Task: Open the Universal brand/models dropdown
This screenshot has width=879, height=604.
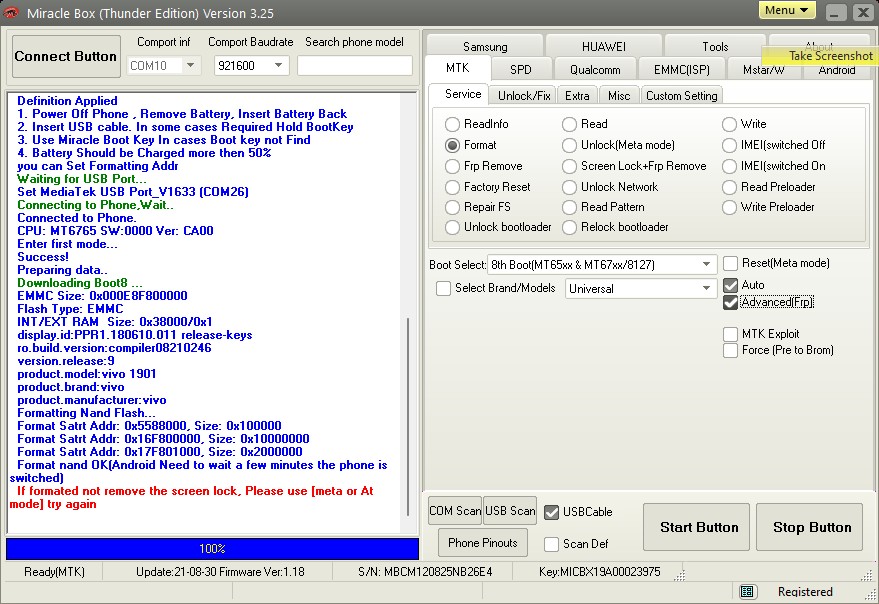Action: coord(641,289)
